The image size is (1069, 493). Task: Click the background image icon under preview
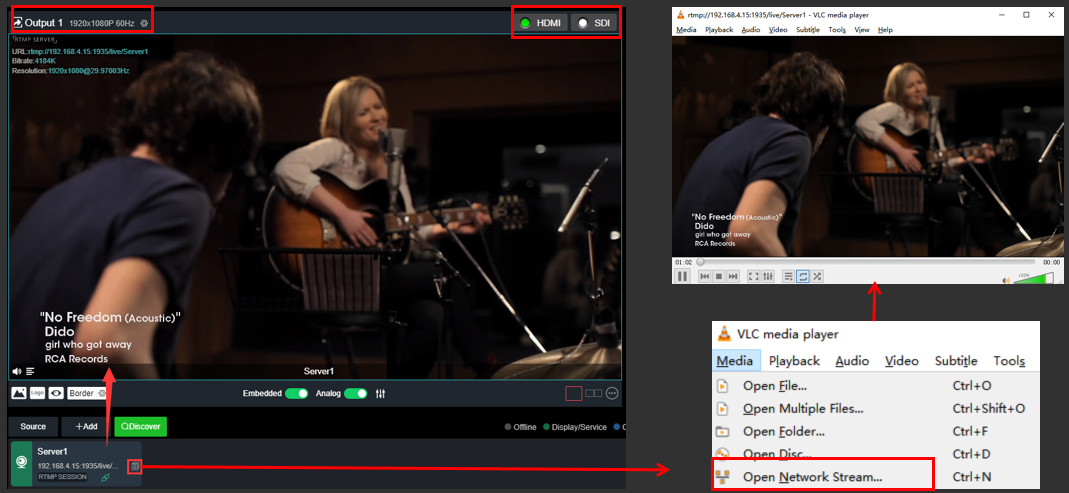[19, 393]
